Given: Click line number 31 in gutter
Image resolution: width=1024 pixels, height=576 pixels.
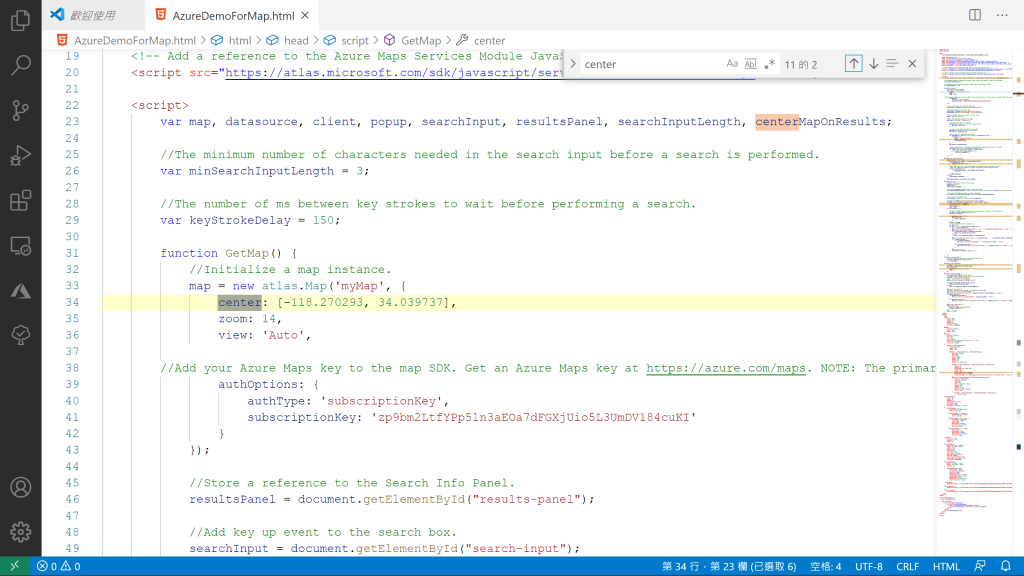Looking at the screenshot, I should [72, 253].
